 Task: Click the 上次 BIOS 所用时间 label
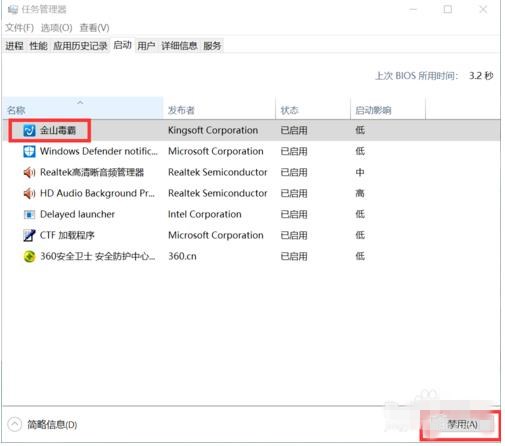click(417, 76)
